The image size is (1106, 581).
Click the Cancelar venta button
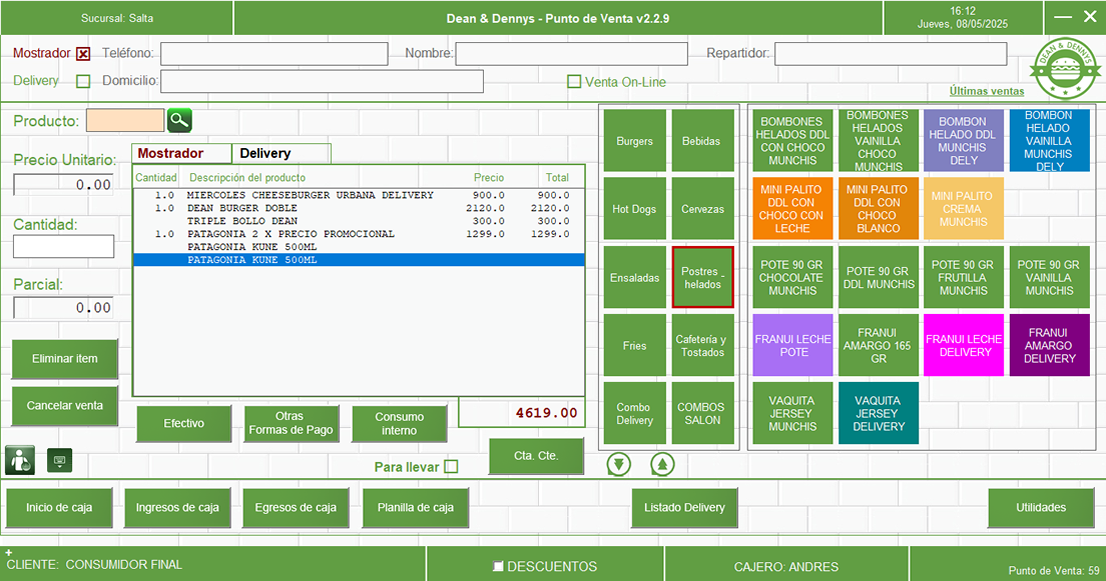[65, 405]
